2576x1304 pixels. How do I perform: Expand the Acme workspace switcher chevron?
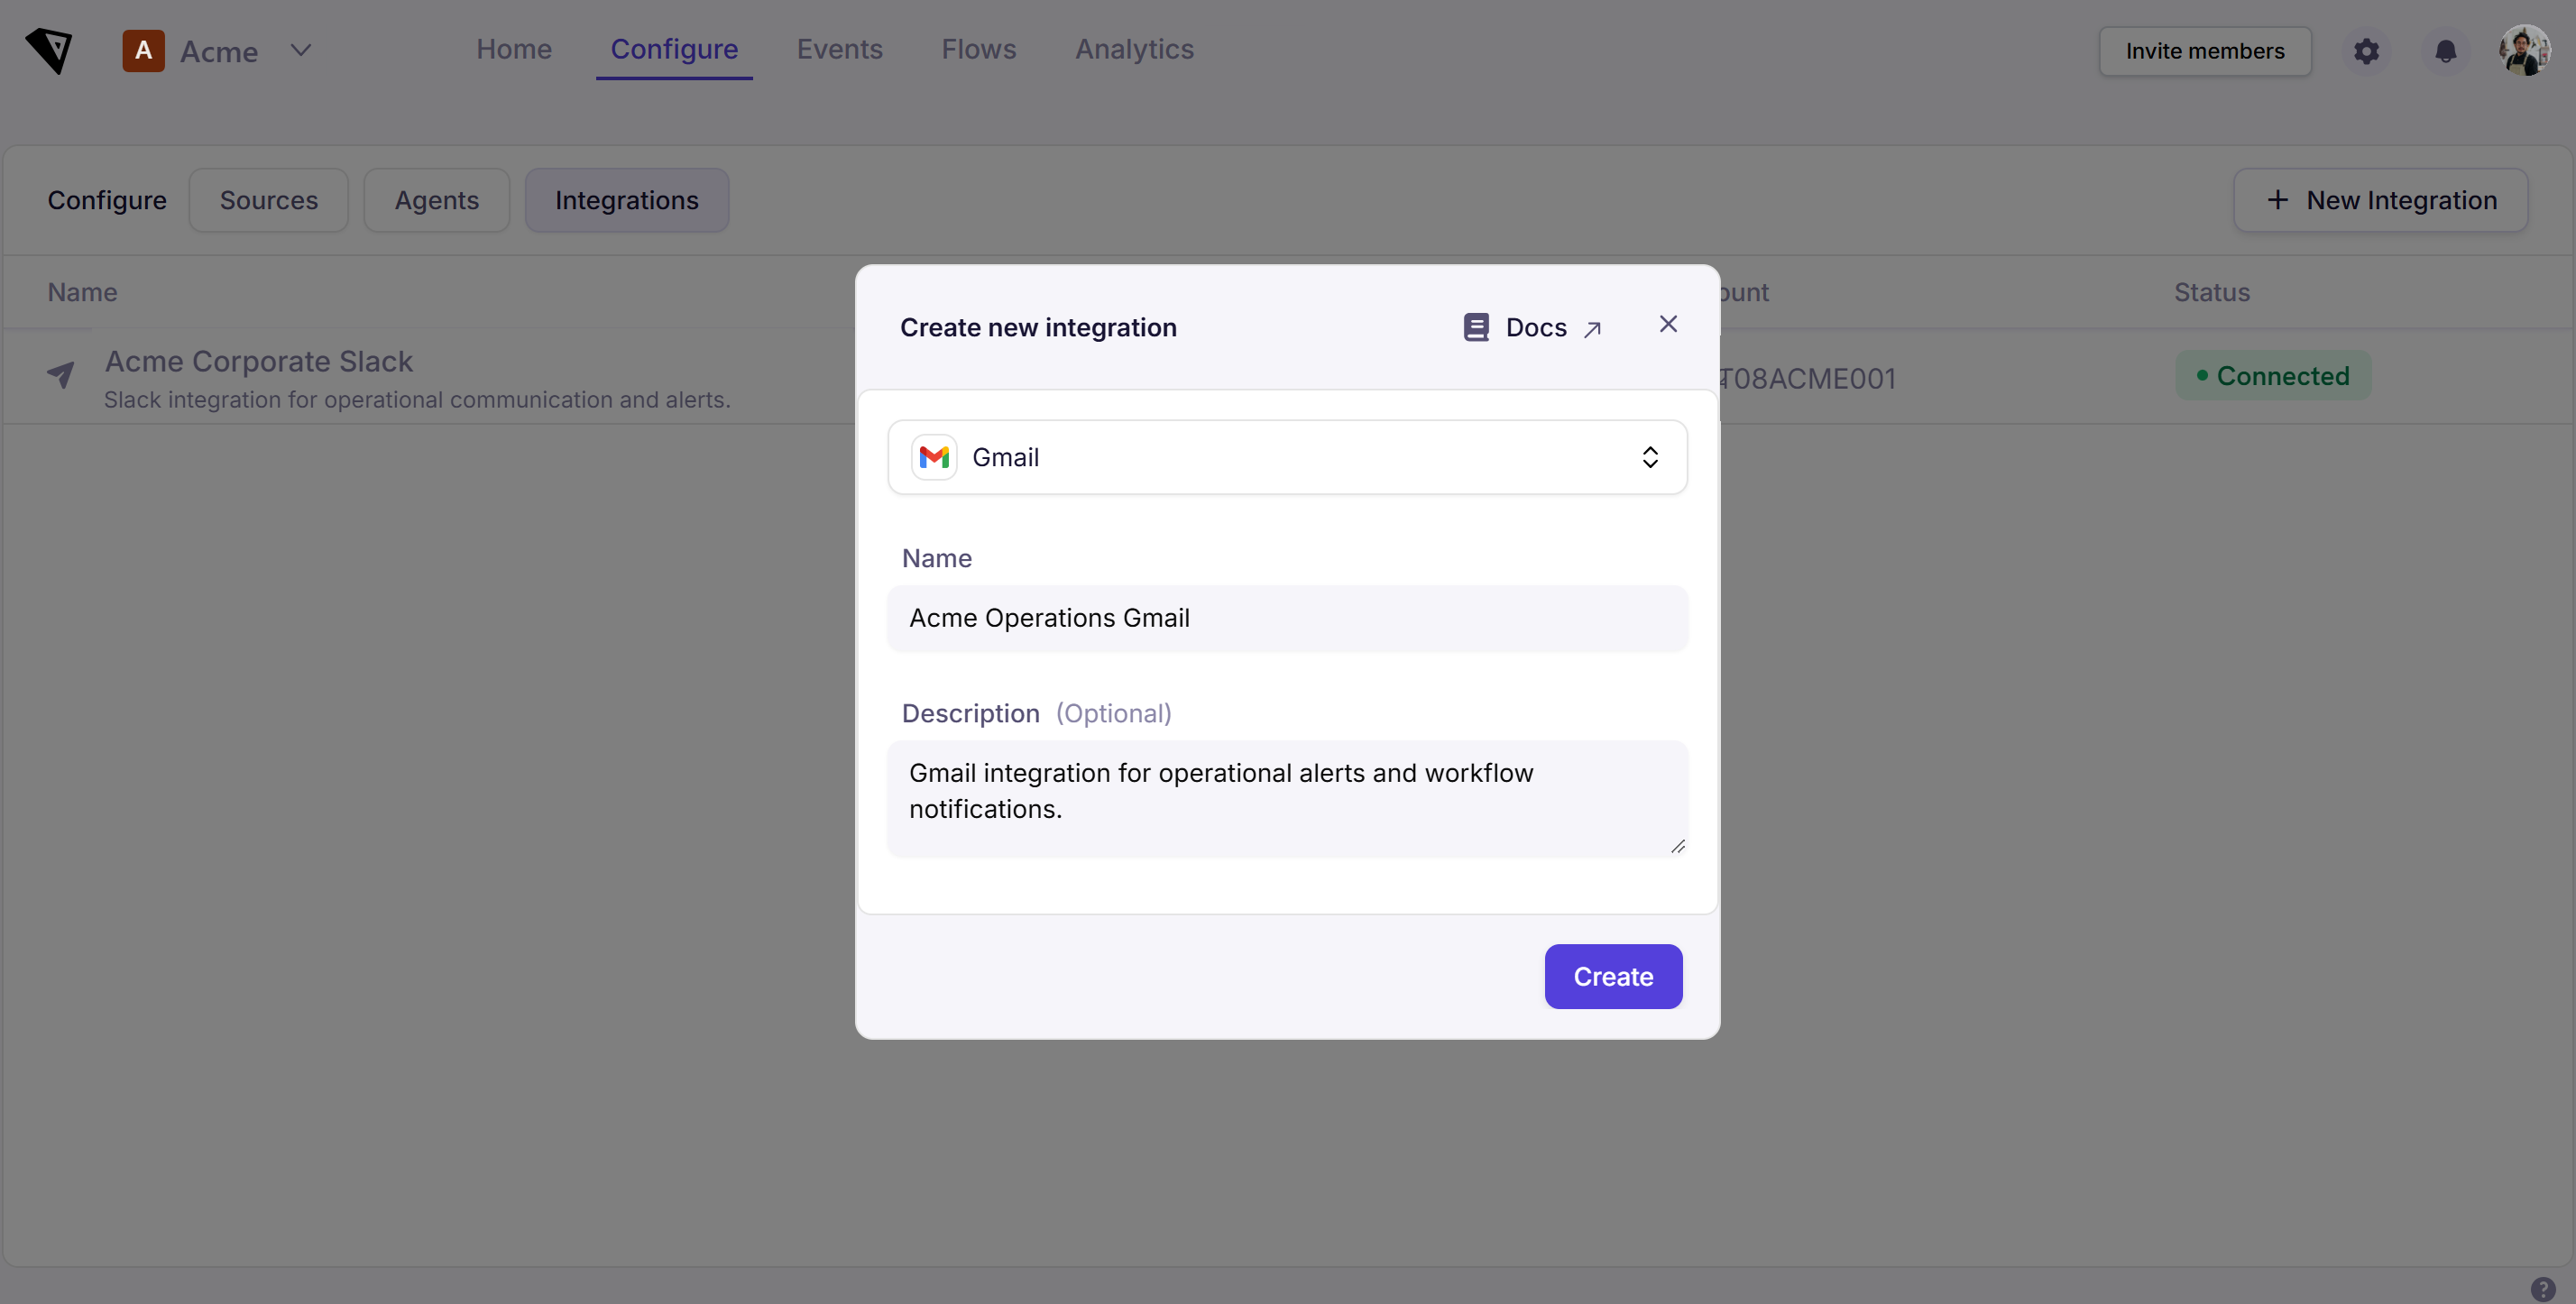300,50
